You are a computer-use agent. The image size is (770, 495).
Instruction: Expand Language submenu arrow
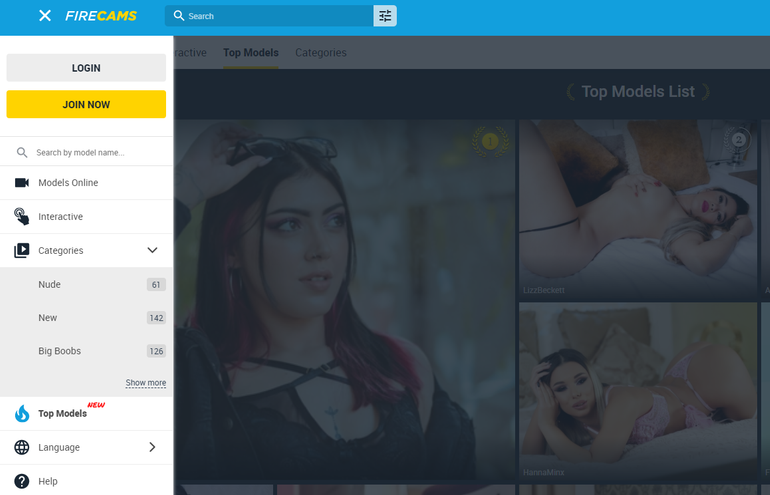(152, 447)
